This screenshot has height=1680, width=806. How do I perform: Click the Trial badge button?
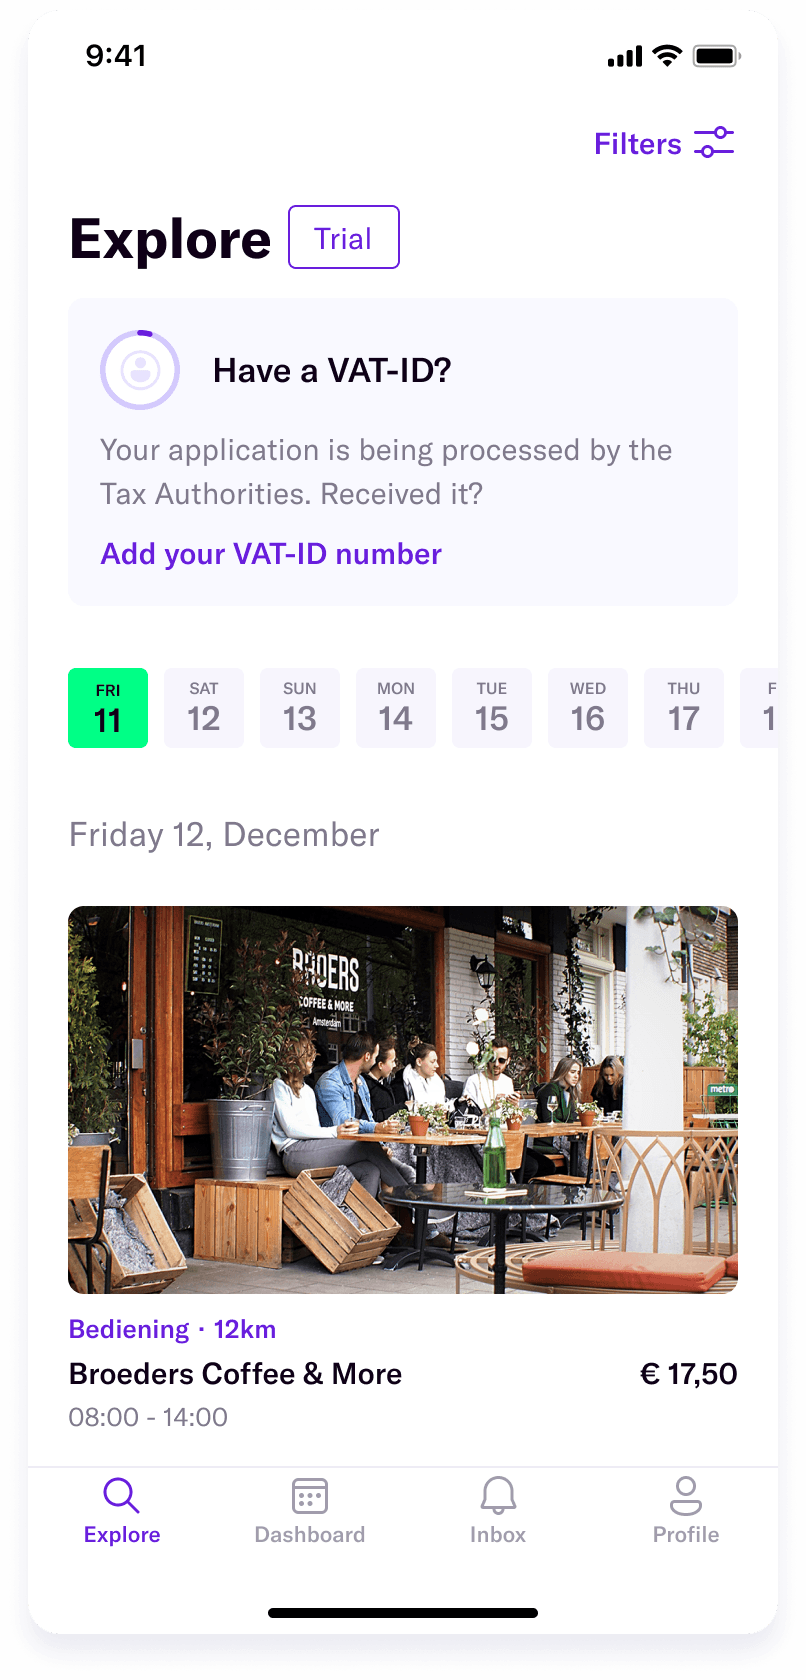[x=344, y=237]
